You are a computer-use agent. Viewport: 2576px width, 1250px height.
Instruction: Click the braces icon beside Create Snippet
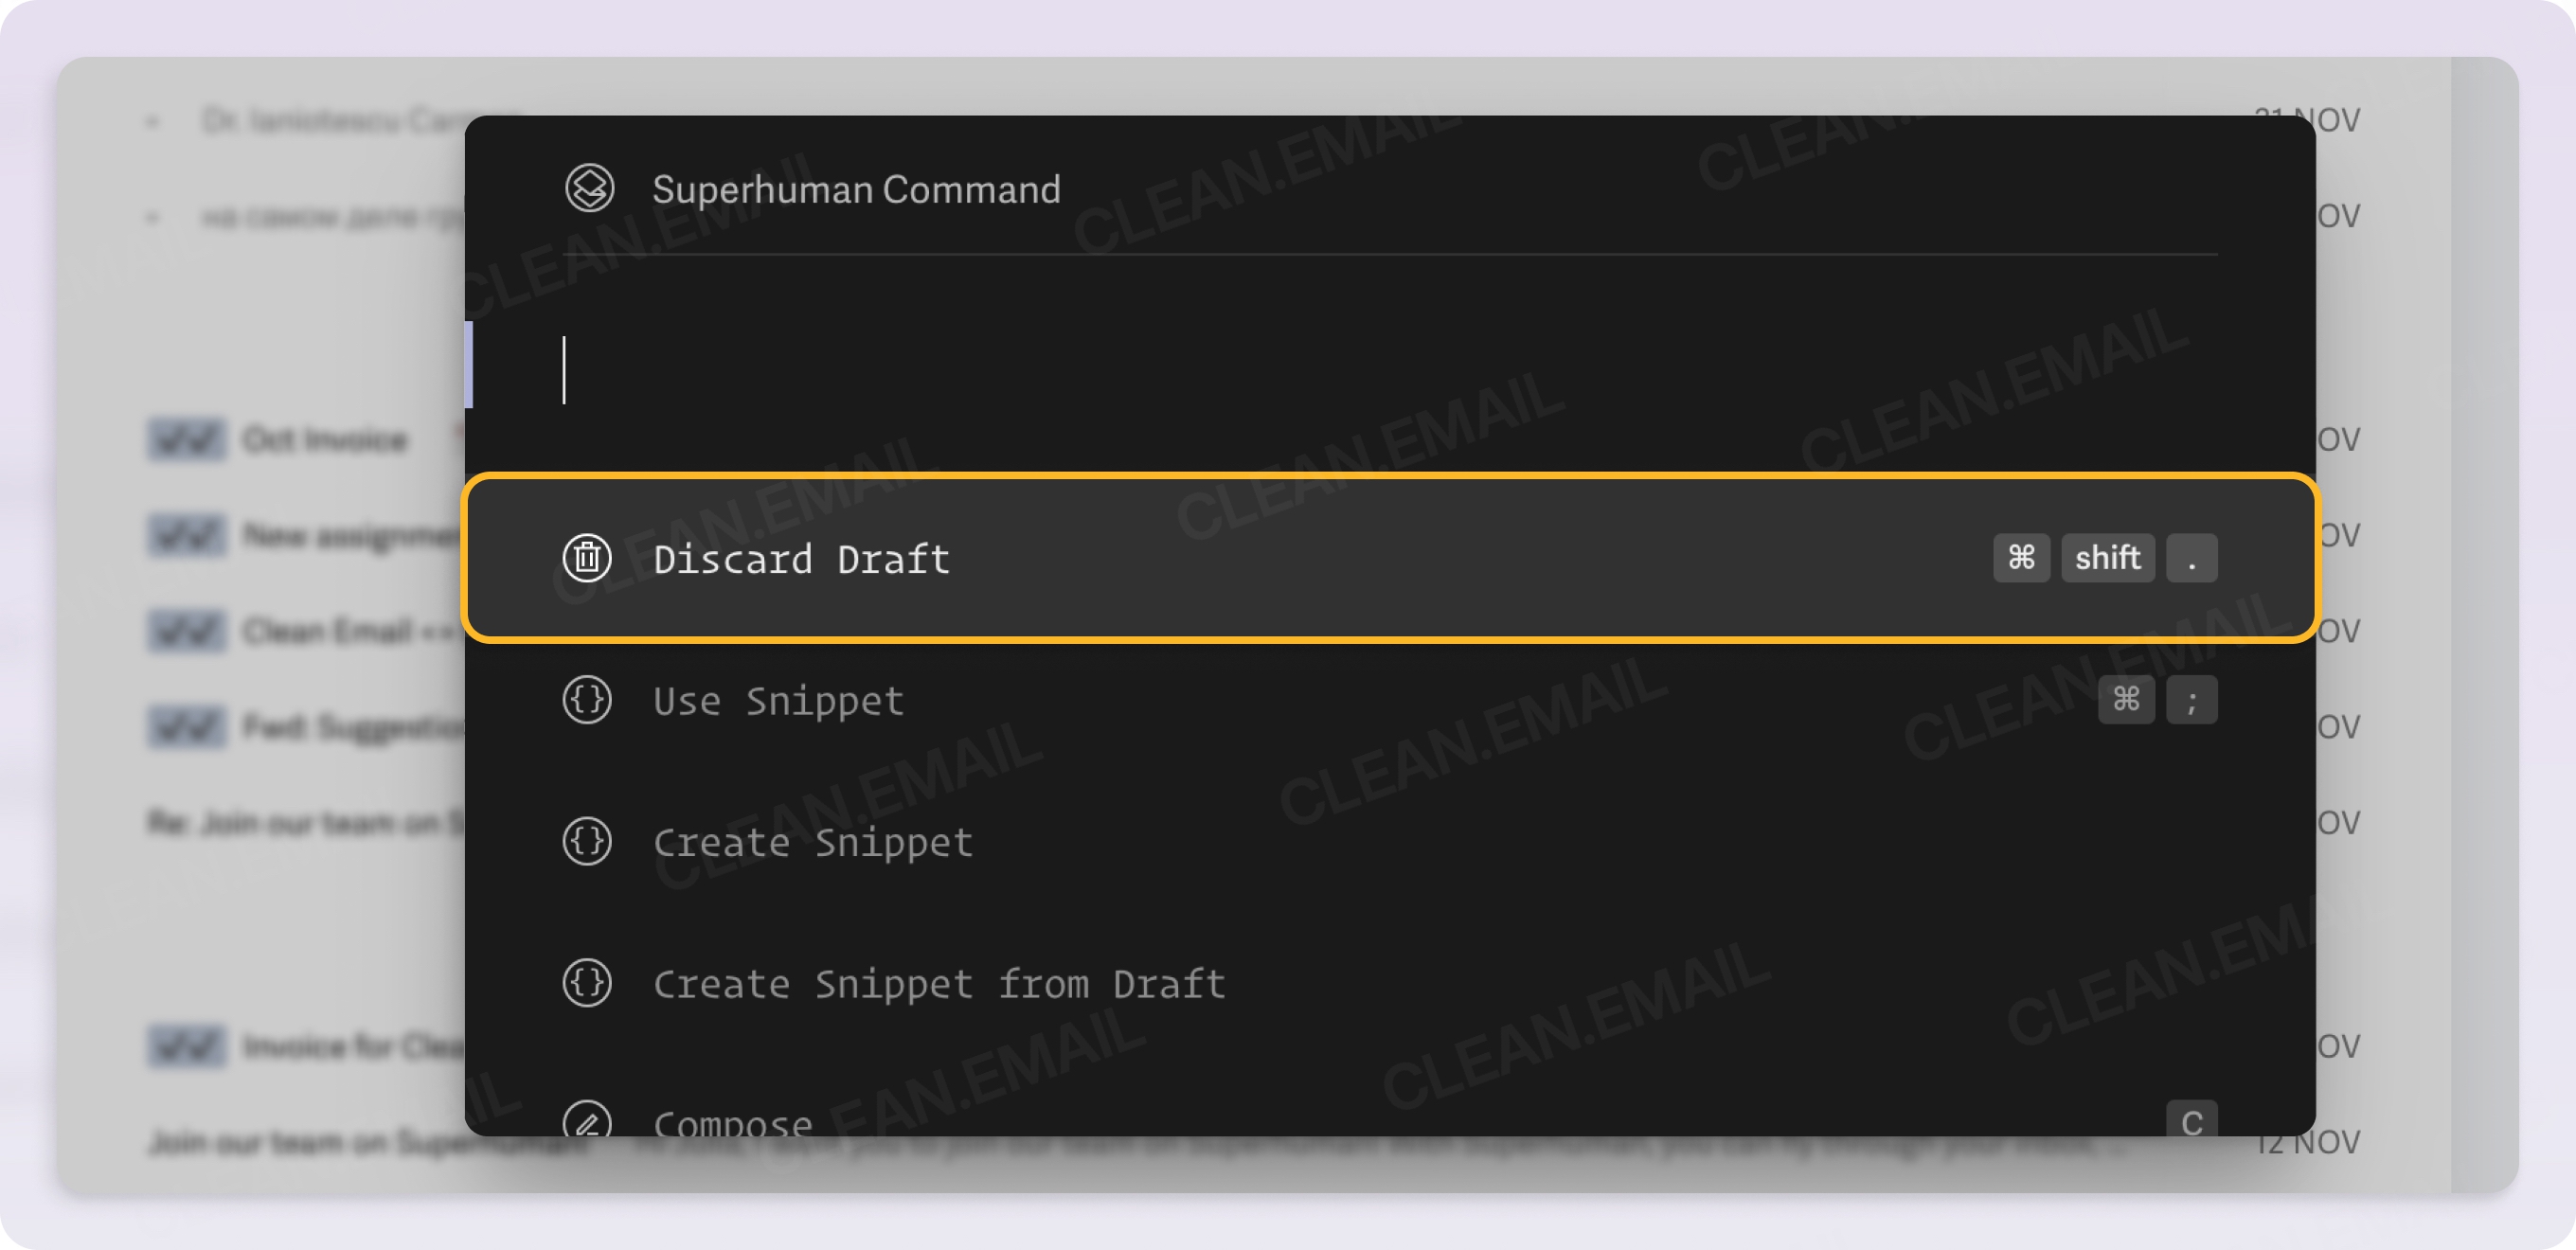pos(587,841)
